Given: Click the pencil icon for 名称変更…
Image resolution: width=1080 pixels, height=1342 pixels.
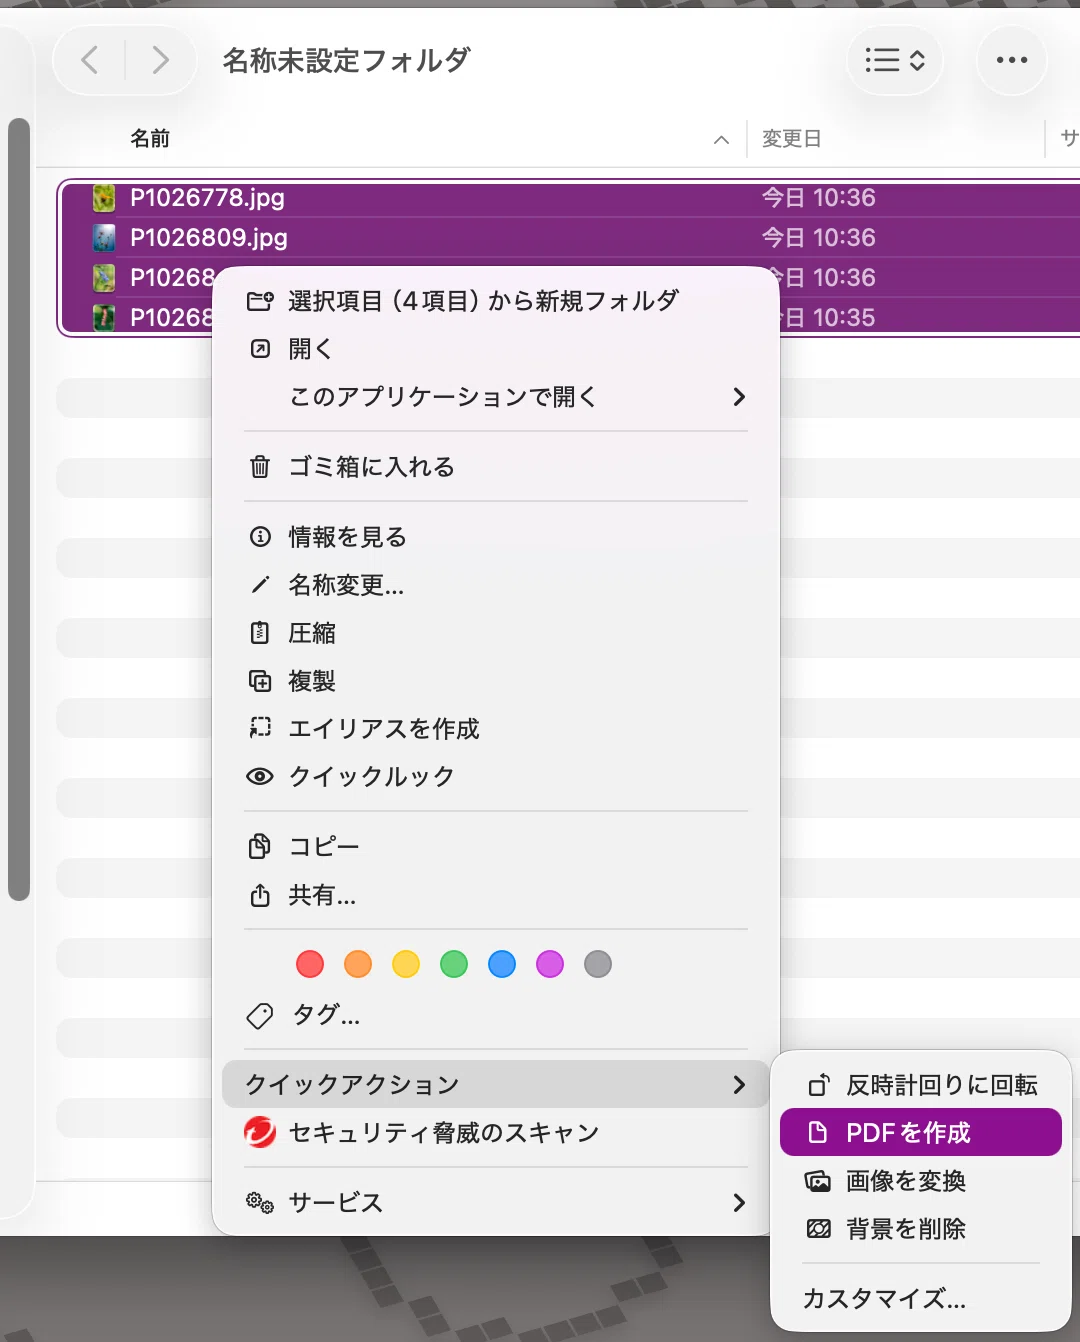Looking at the screenshot, I should pos(260,584).
